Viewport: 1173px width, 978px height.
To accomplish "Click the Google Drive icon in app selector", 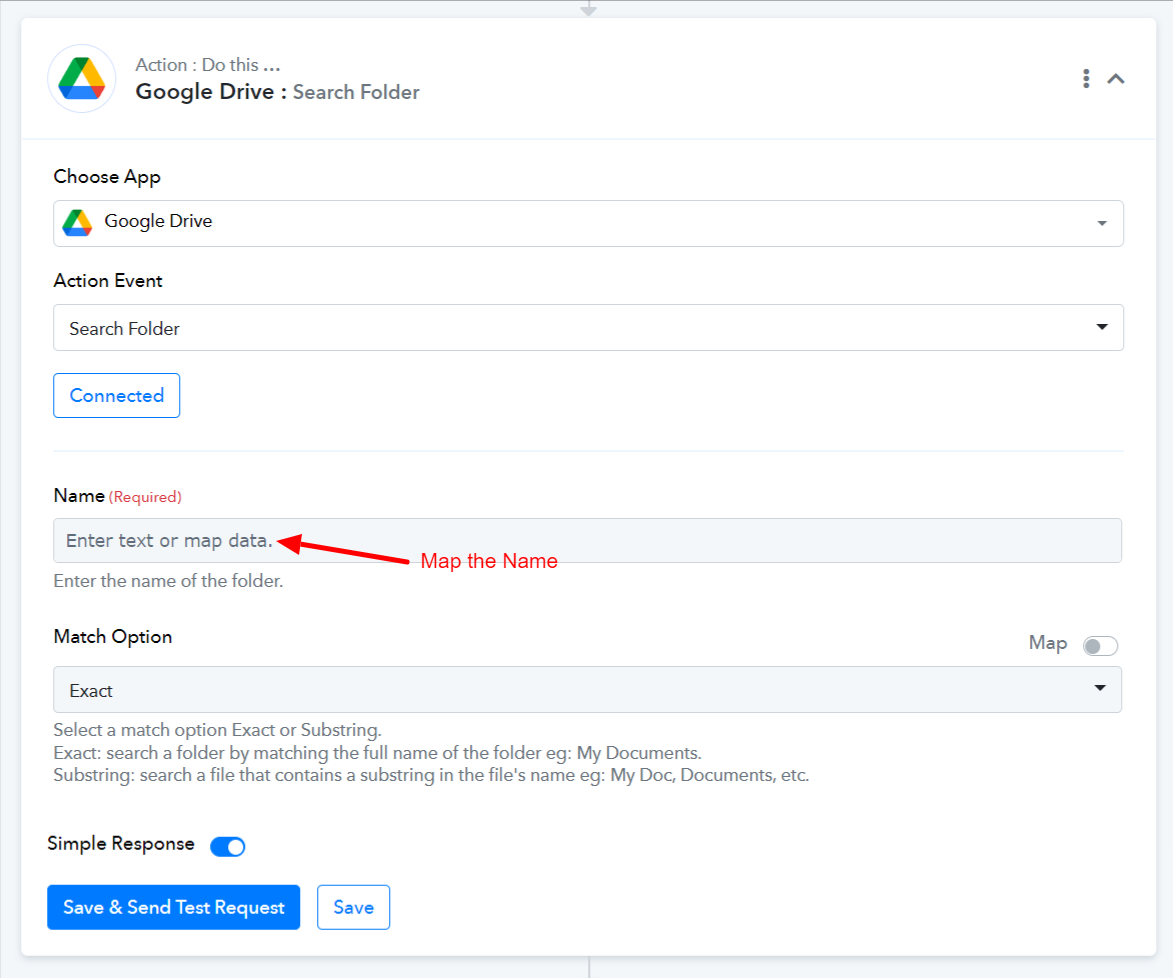I will tap(77, 222).
